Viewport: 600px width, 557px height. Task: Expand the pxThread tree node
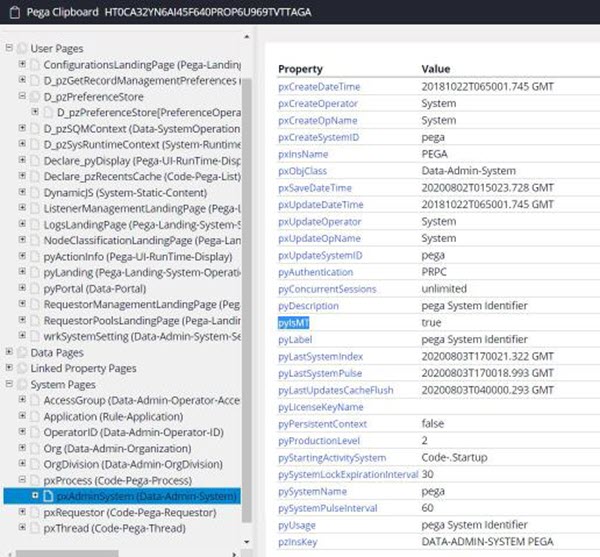pyautogui.click(x=22, y=528)
